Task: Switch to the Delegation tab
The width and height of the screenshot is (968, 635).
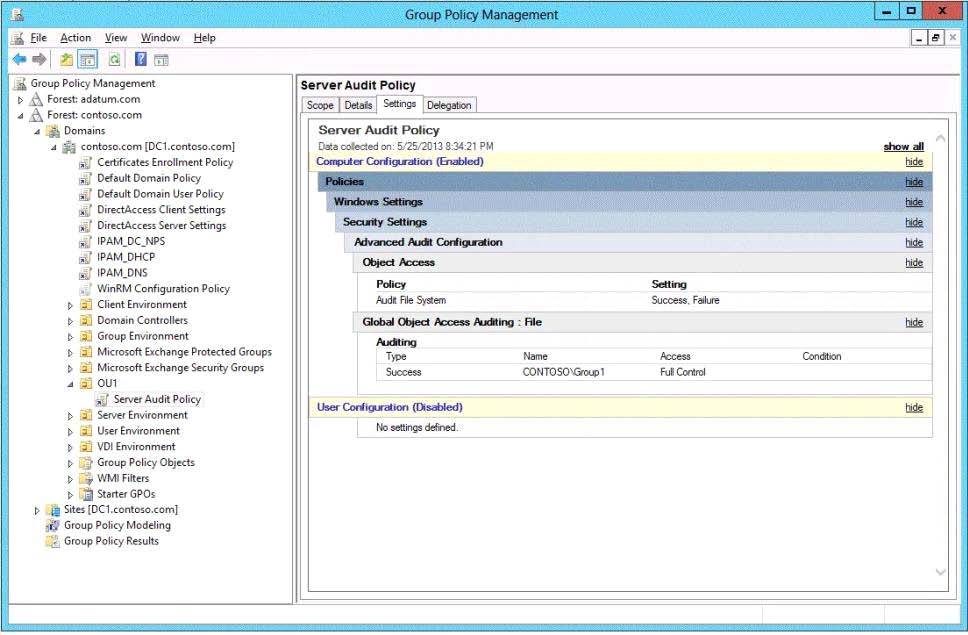Action: [449, 105]
